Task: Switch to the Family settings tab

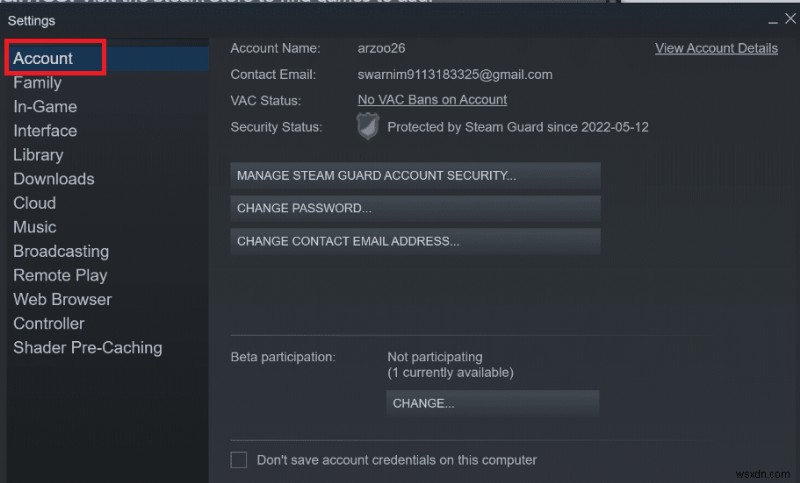Action: (x=37, y=83)
